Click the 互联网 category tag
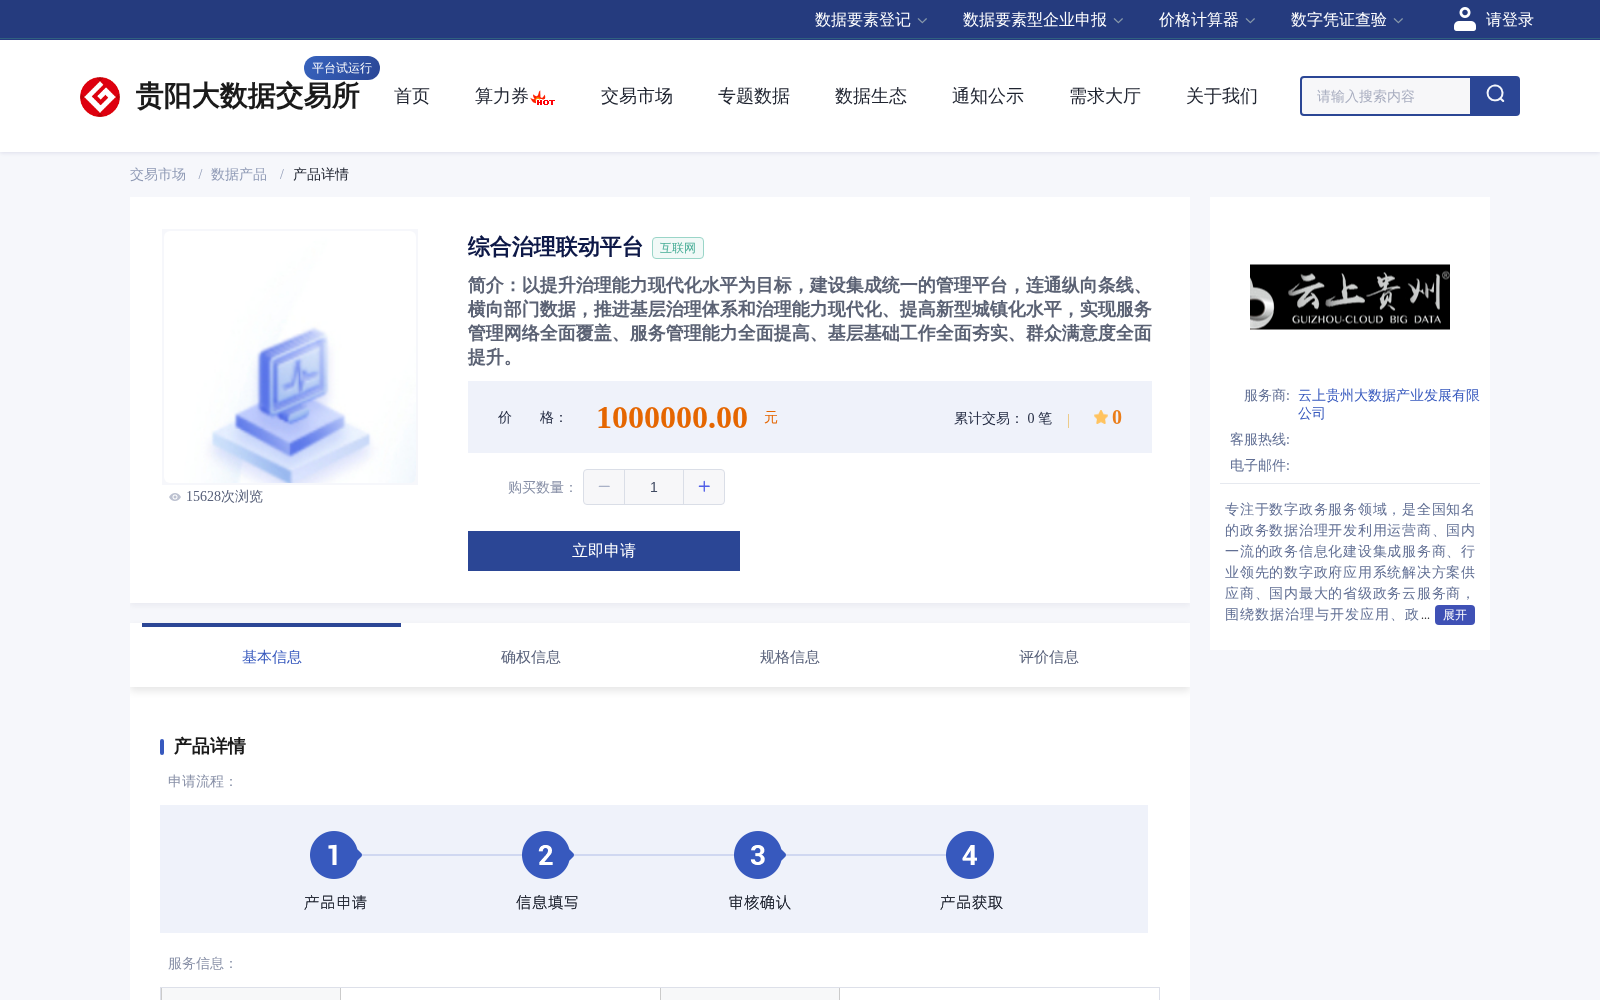This screenshot has height=1000, width=1600. [678, 248]
